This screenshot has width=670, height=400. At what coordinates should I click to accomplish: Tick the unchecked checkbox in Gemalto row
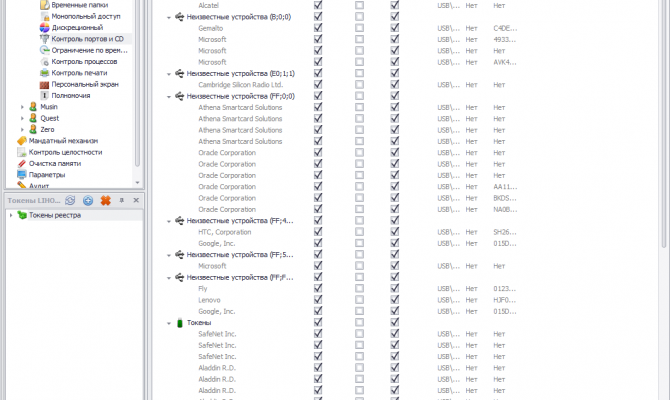360,28
